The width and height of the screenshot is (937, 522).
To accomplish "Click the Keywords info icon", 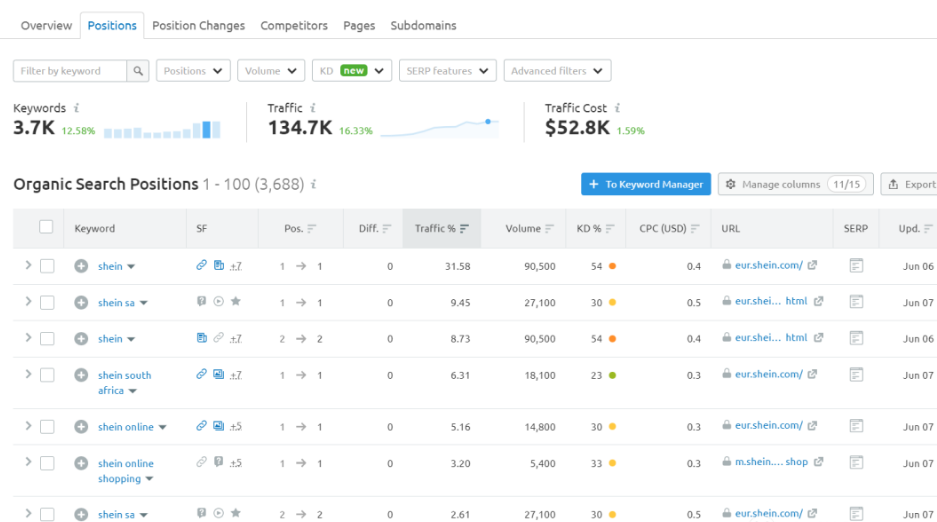I will (77, 108).
